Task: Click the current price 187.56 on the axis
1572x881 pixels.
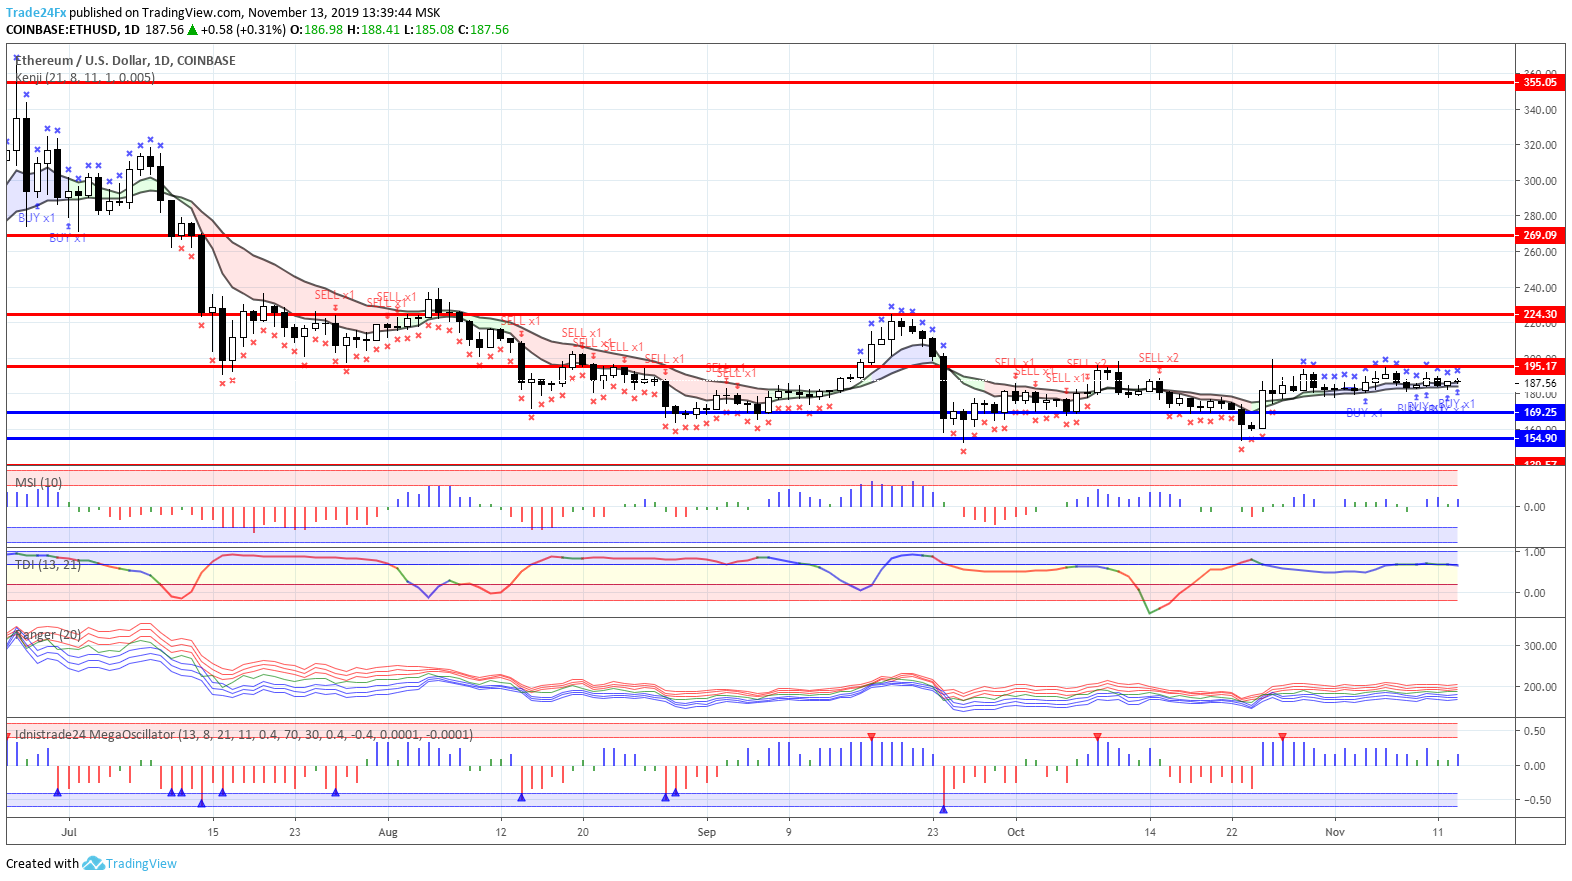Action: click(x=1540, y=383)
